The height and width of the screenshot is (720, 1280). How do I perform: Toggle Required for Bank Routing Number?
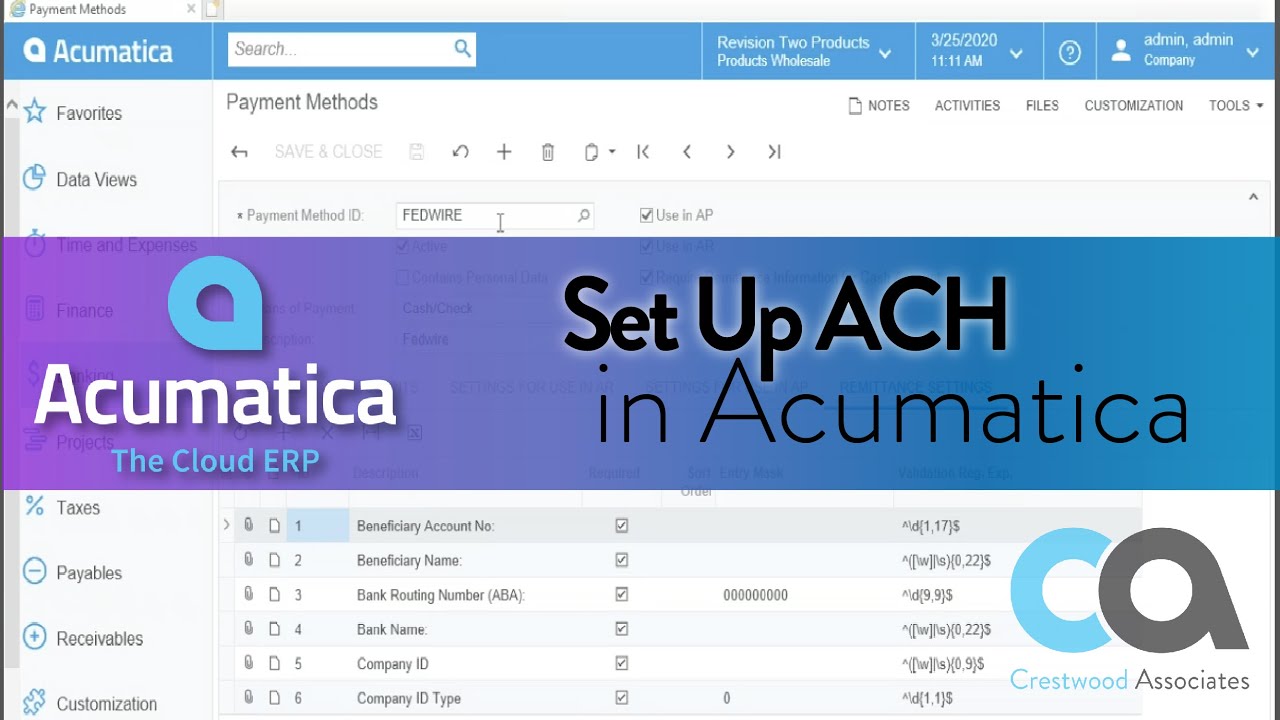tap(622, 594)
